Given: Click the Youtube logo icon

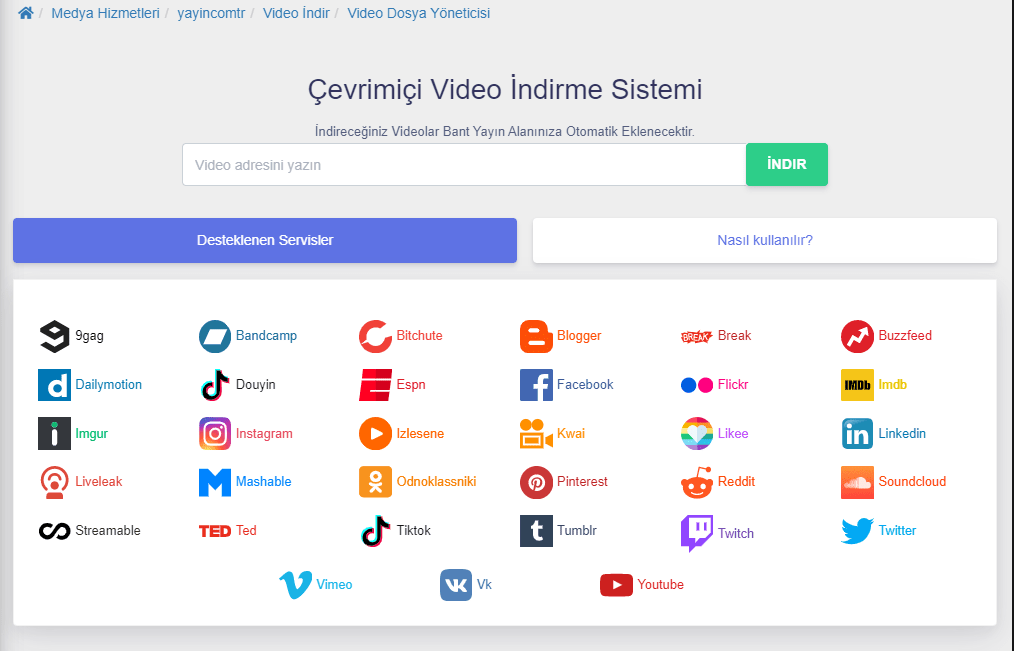Looking at the screenshot, I should point(616,585).
